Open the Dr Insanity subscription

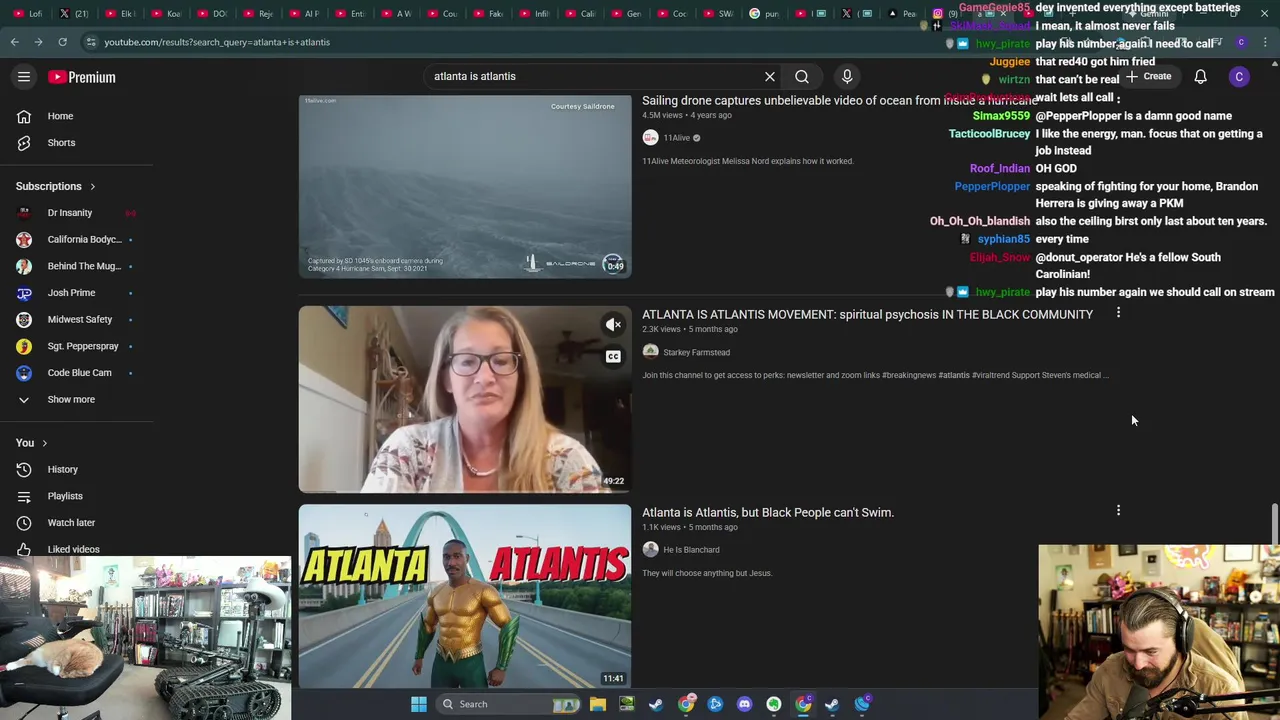(76, 213)
